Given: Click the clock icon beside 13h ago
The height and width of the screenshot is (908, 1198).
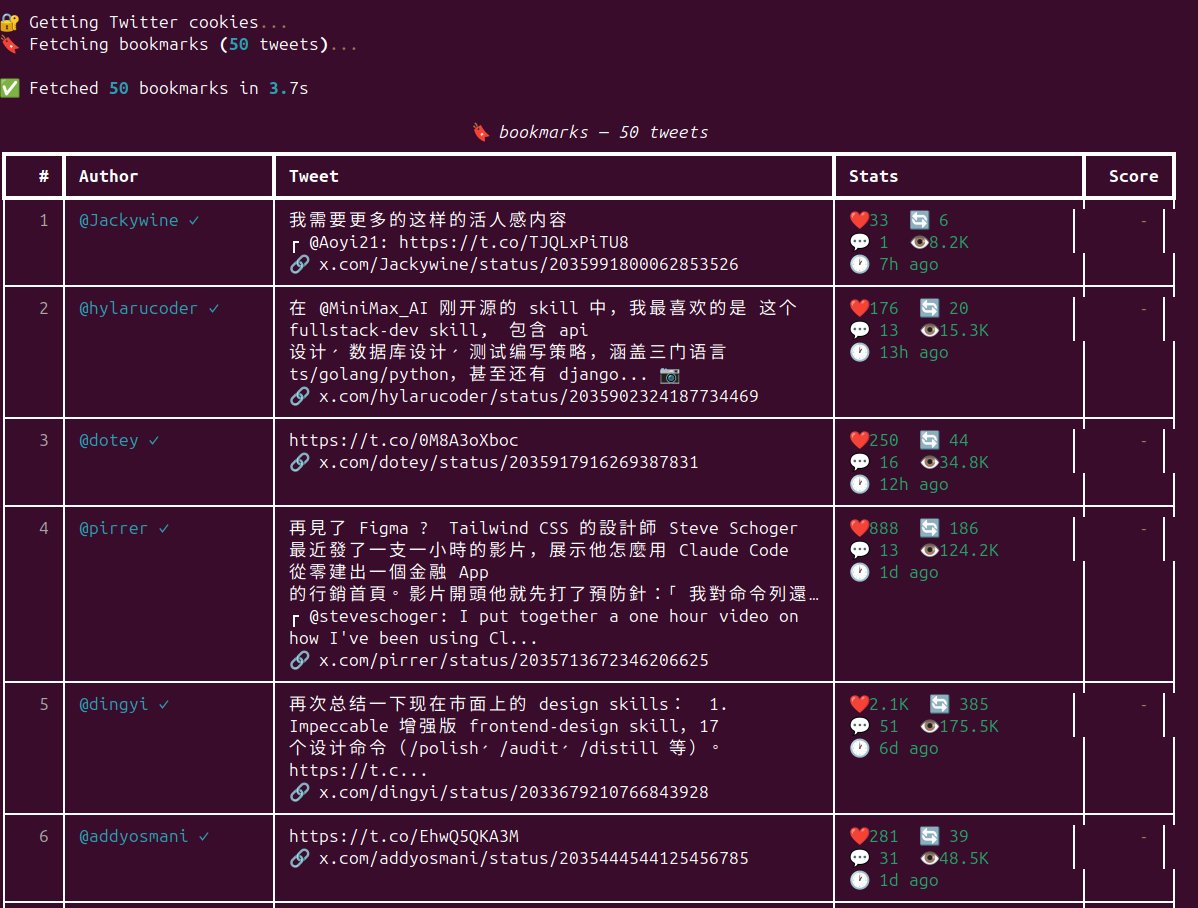Looking at the screenshot, I should click(860, 352).
